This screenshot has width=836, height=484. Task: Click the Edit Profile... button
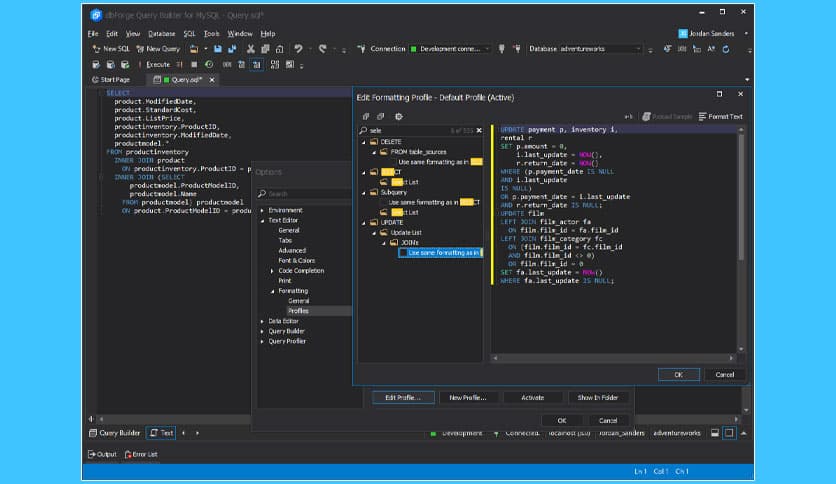(x=403, y=398)
